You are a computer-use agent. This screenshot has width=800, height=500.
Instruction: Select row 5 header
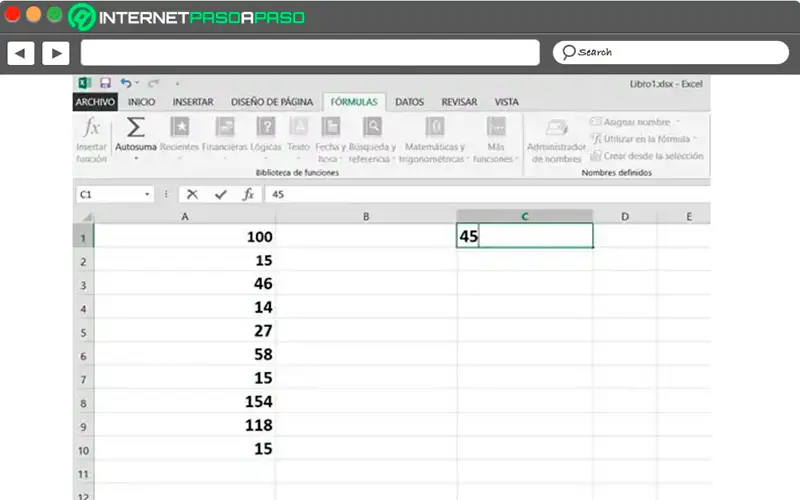(x=83, y=333)
